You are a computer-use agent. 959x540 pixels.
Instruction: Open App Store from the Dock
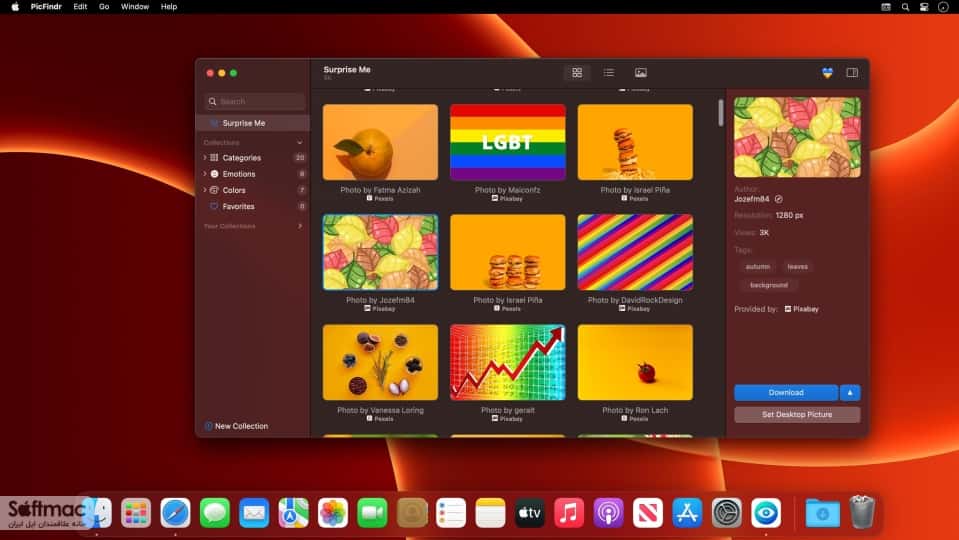[687, 512]
